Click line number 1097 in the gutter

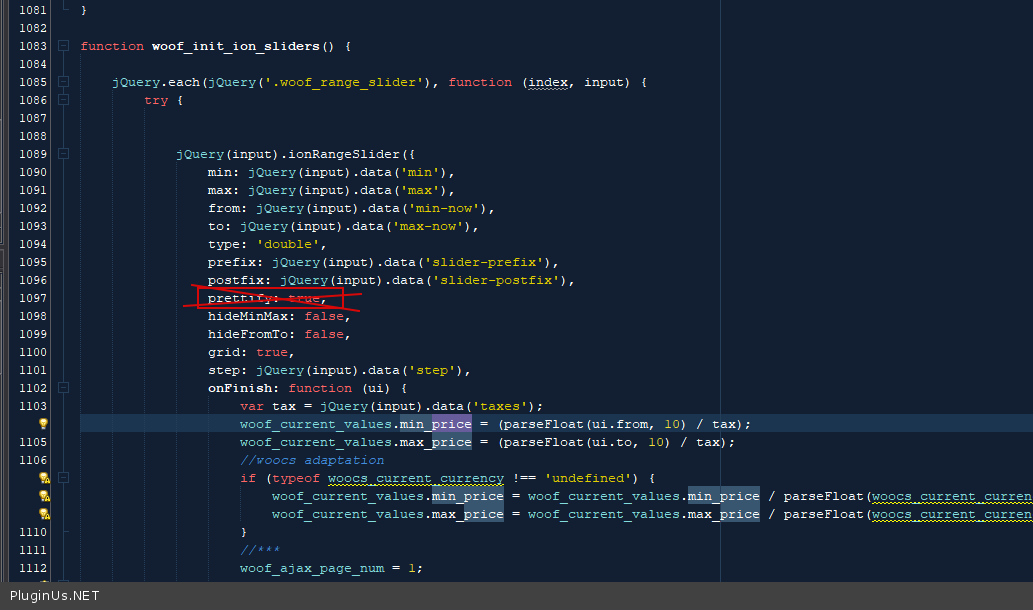pos(33,298)
